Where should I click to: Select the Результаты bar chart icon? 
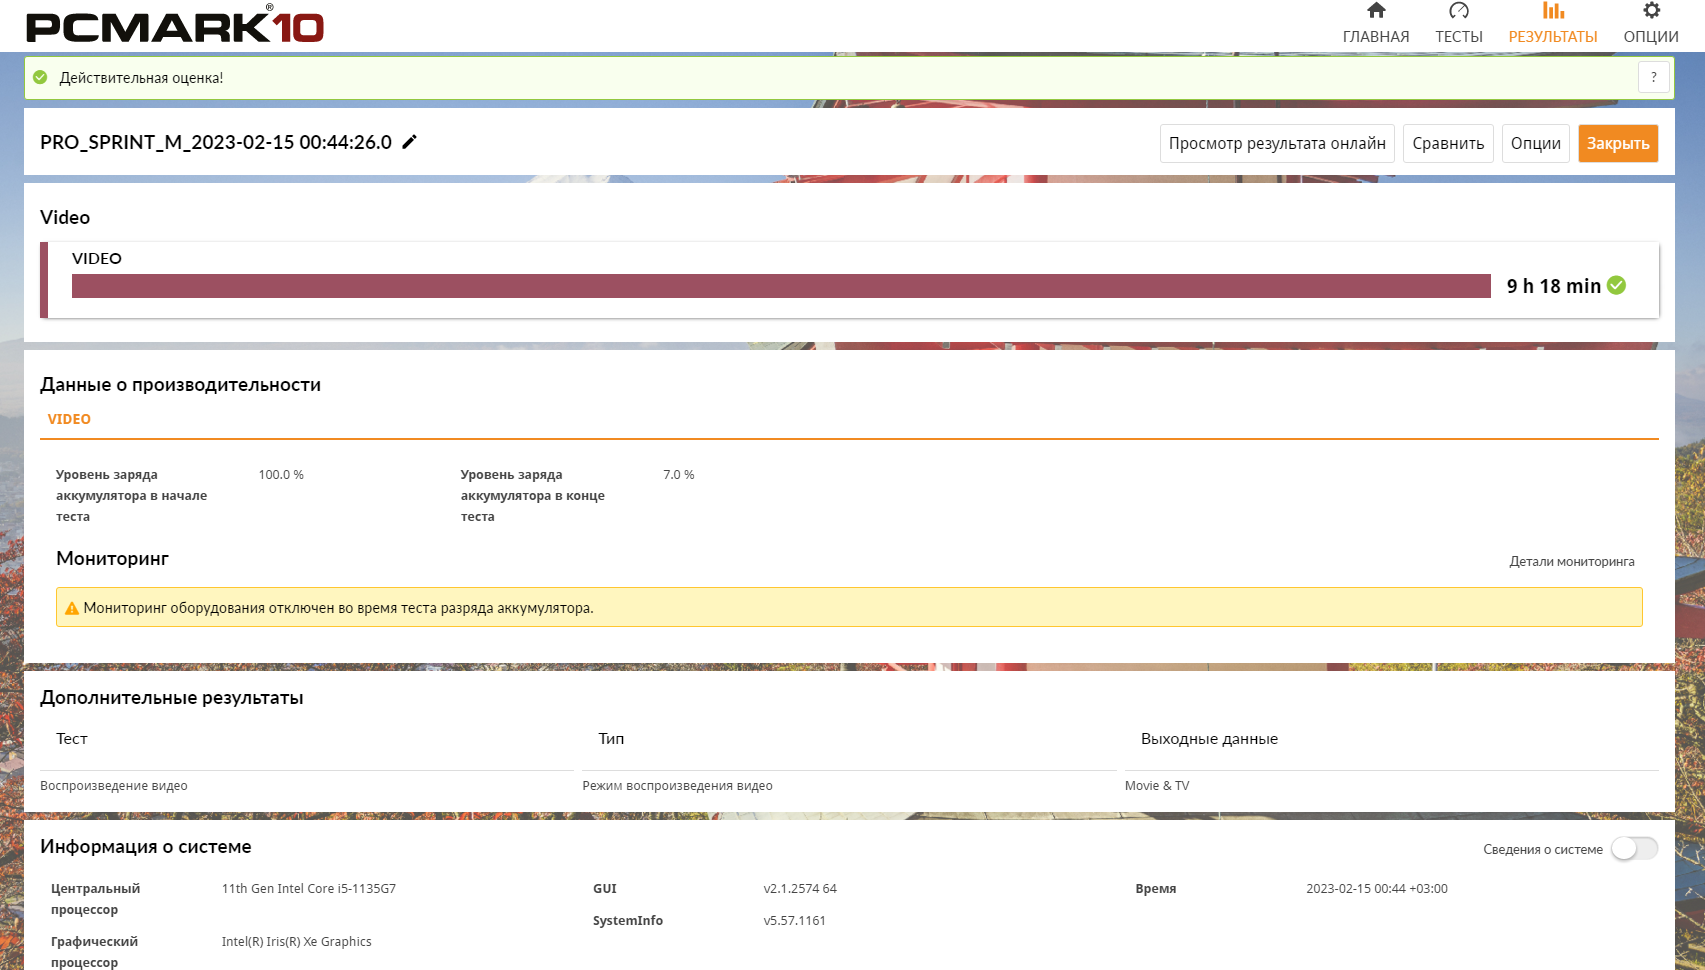[x=1552, y=11]
